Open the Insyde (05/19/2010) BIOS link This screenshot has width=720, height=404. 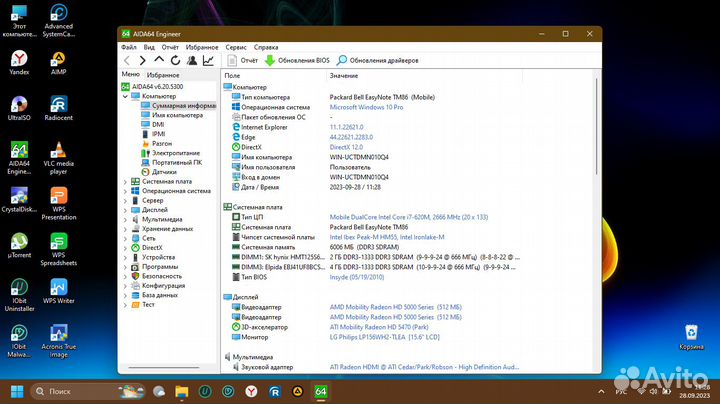click(x=357, y=277)
